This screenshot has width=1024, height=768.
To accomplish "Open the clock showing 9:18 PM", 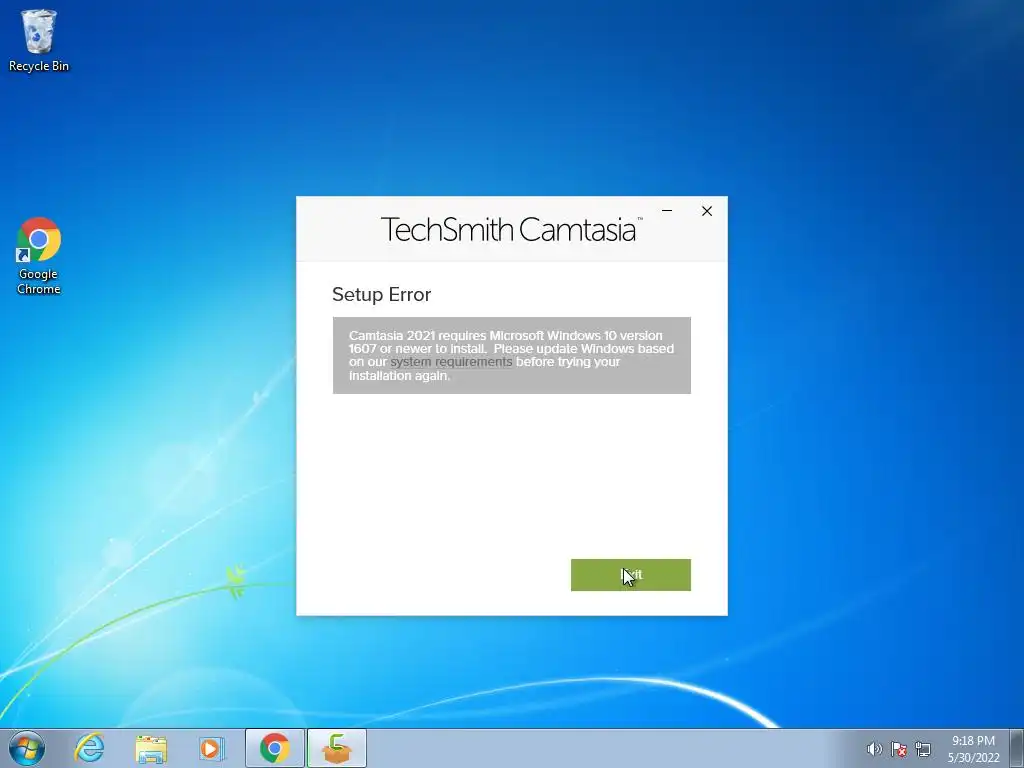I will tap(973, 749).
